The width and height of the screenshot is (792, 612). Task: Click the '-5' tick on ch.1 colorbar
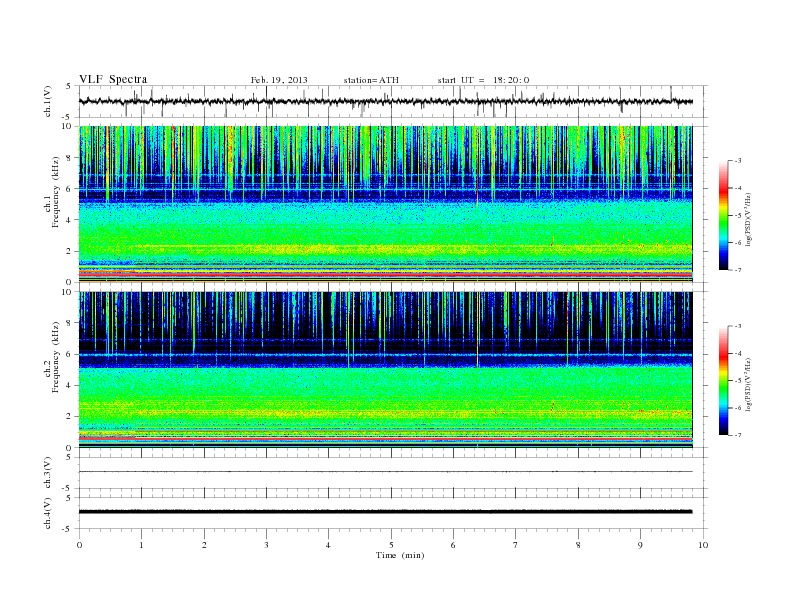pos(738,216)
